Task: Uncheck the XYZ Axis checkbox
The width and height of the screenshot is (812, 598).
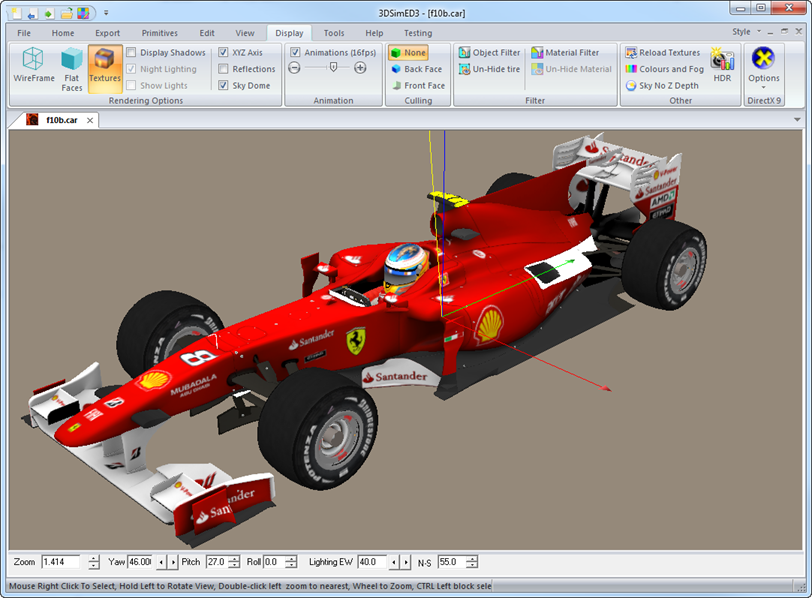Action: point(223,52)
